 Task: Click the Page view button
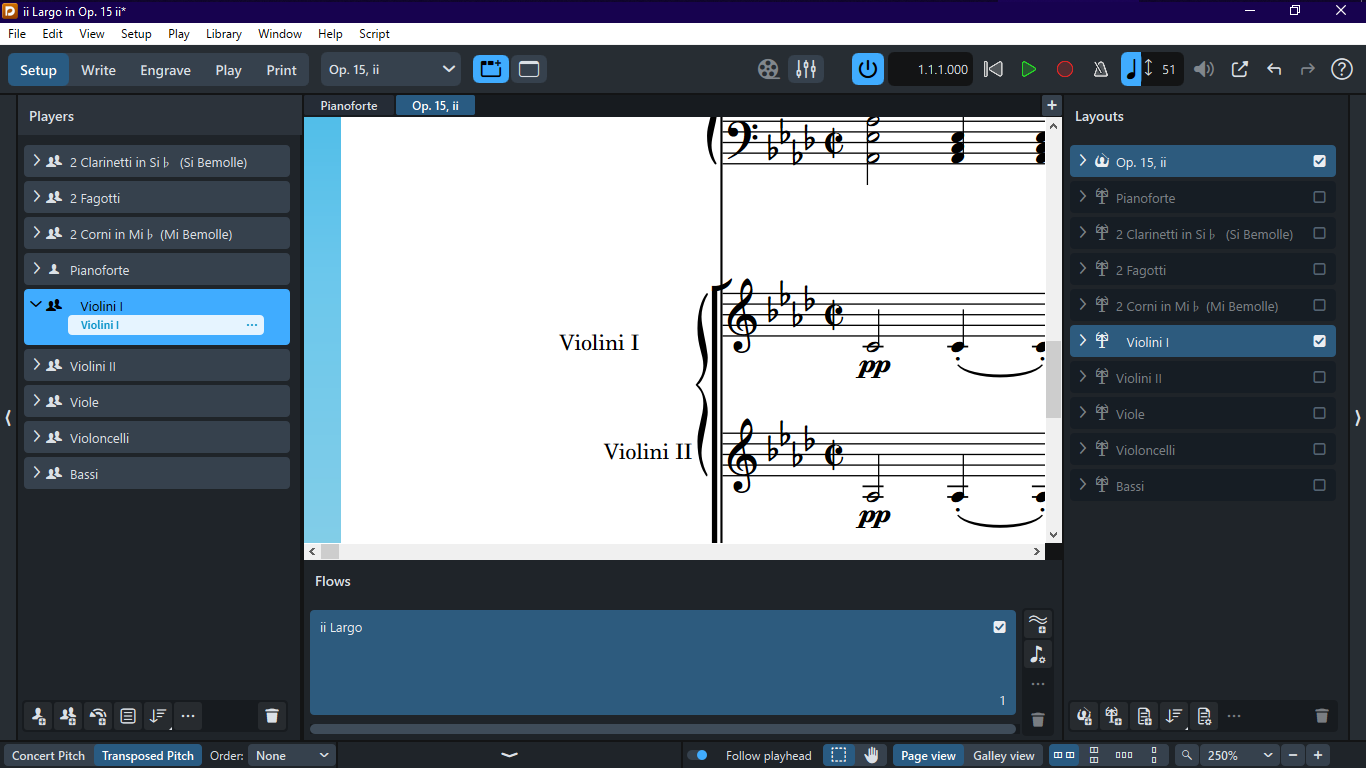pyautogui.click(x=929, y=755)
